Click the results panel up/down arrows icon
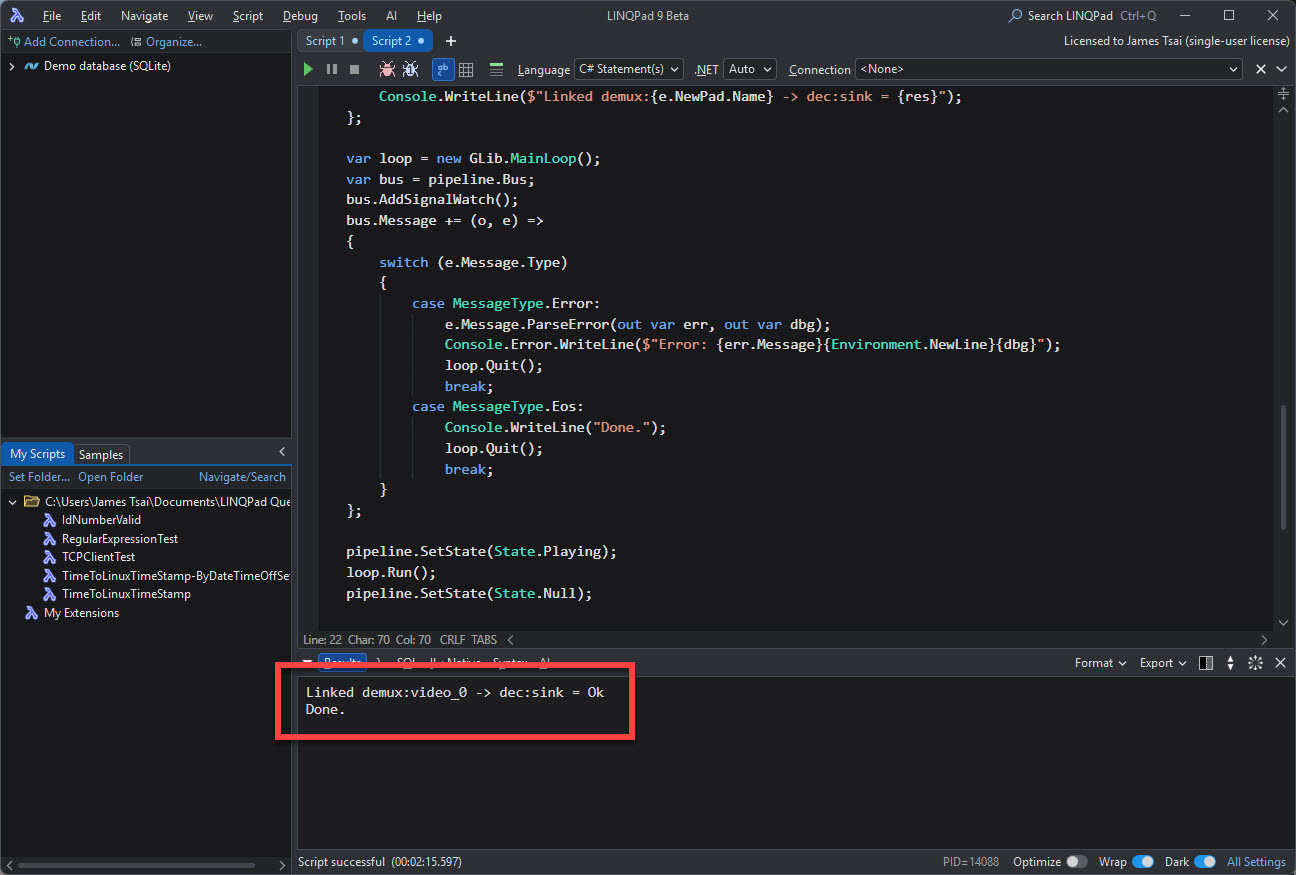The width and height of the screenshot is (1296, 875). pos(1231,663)
